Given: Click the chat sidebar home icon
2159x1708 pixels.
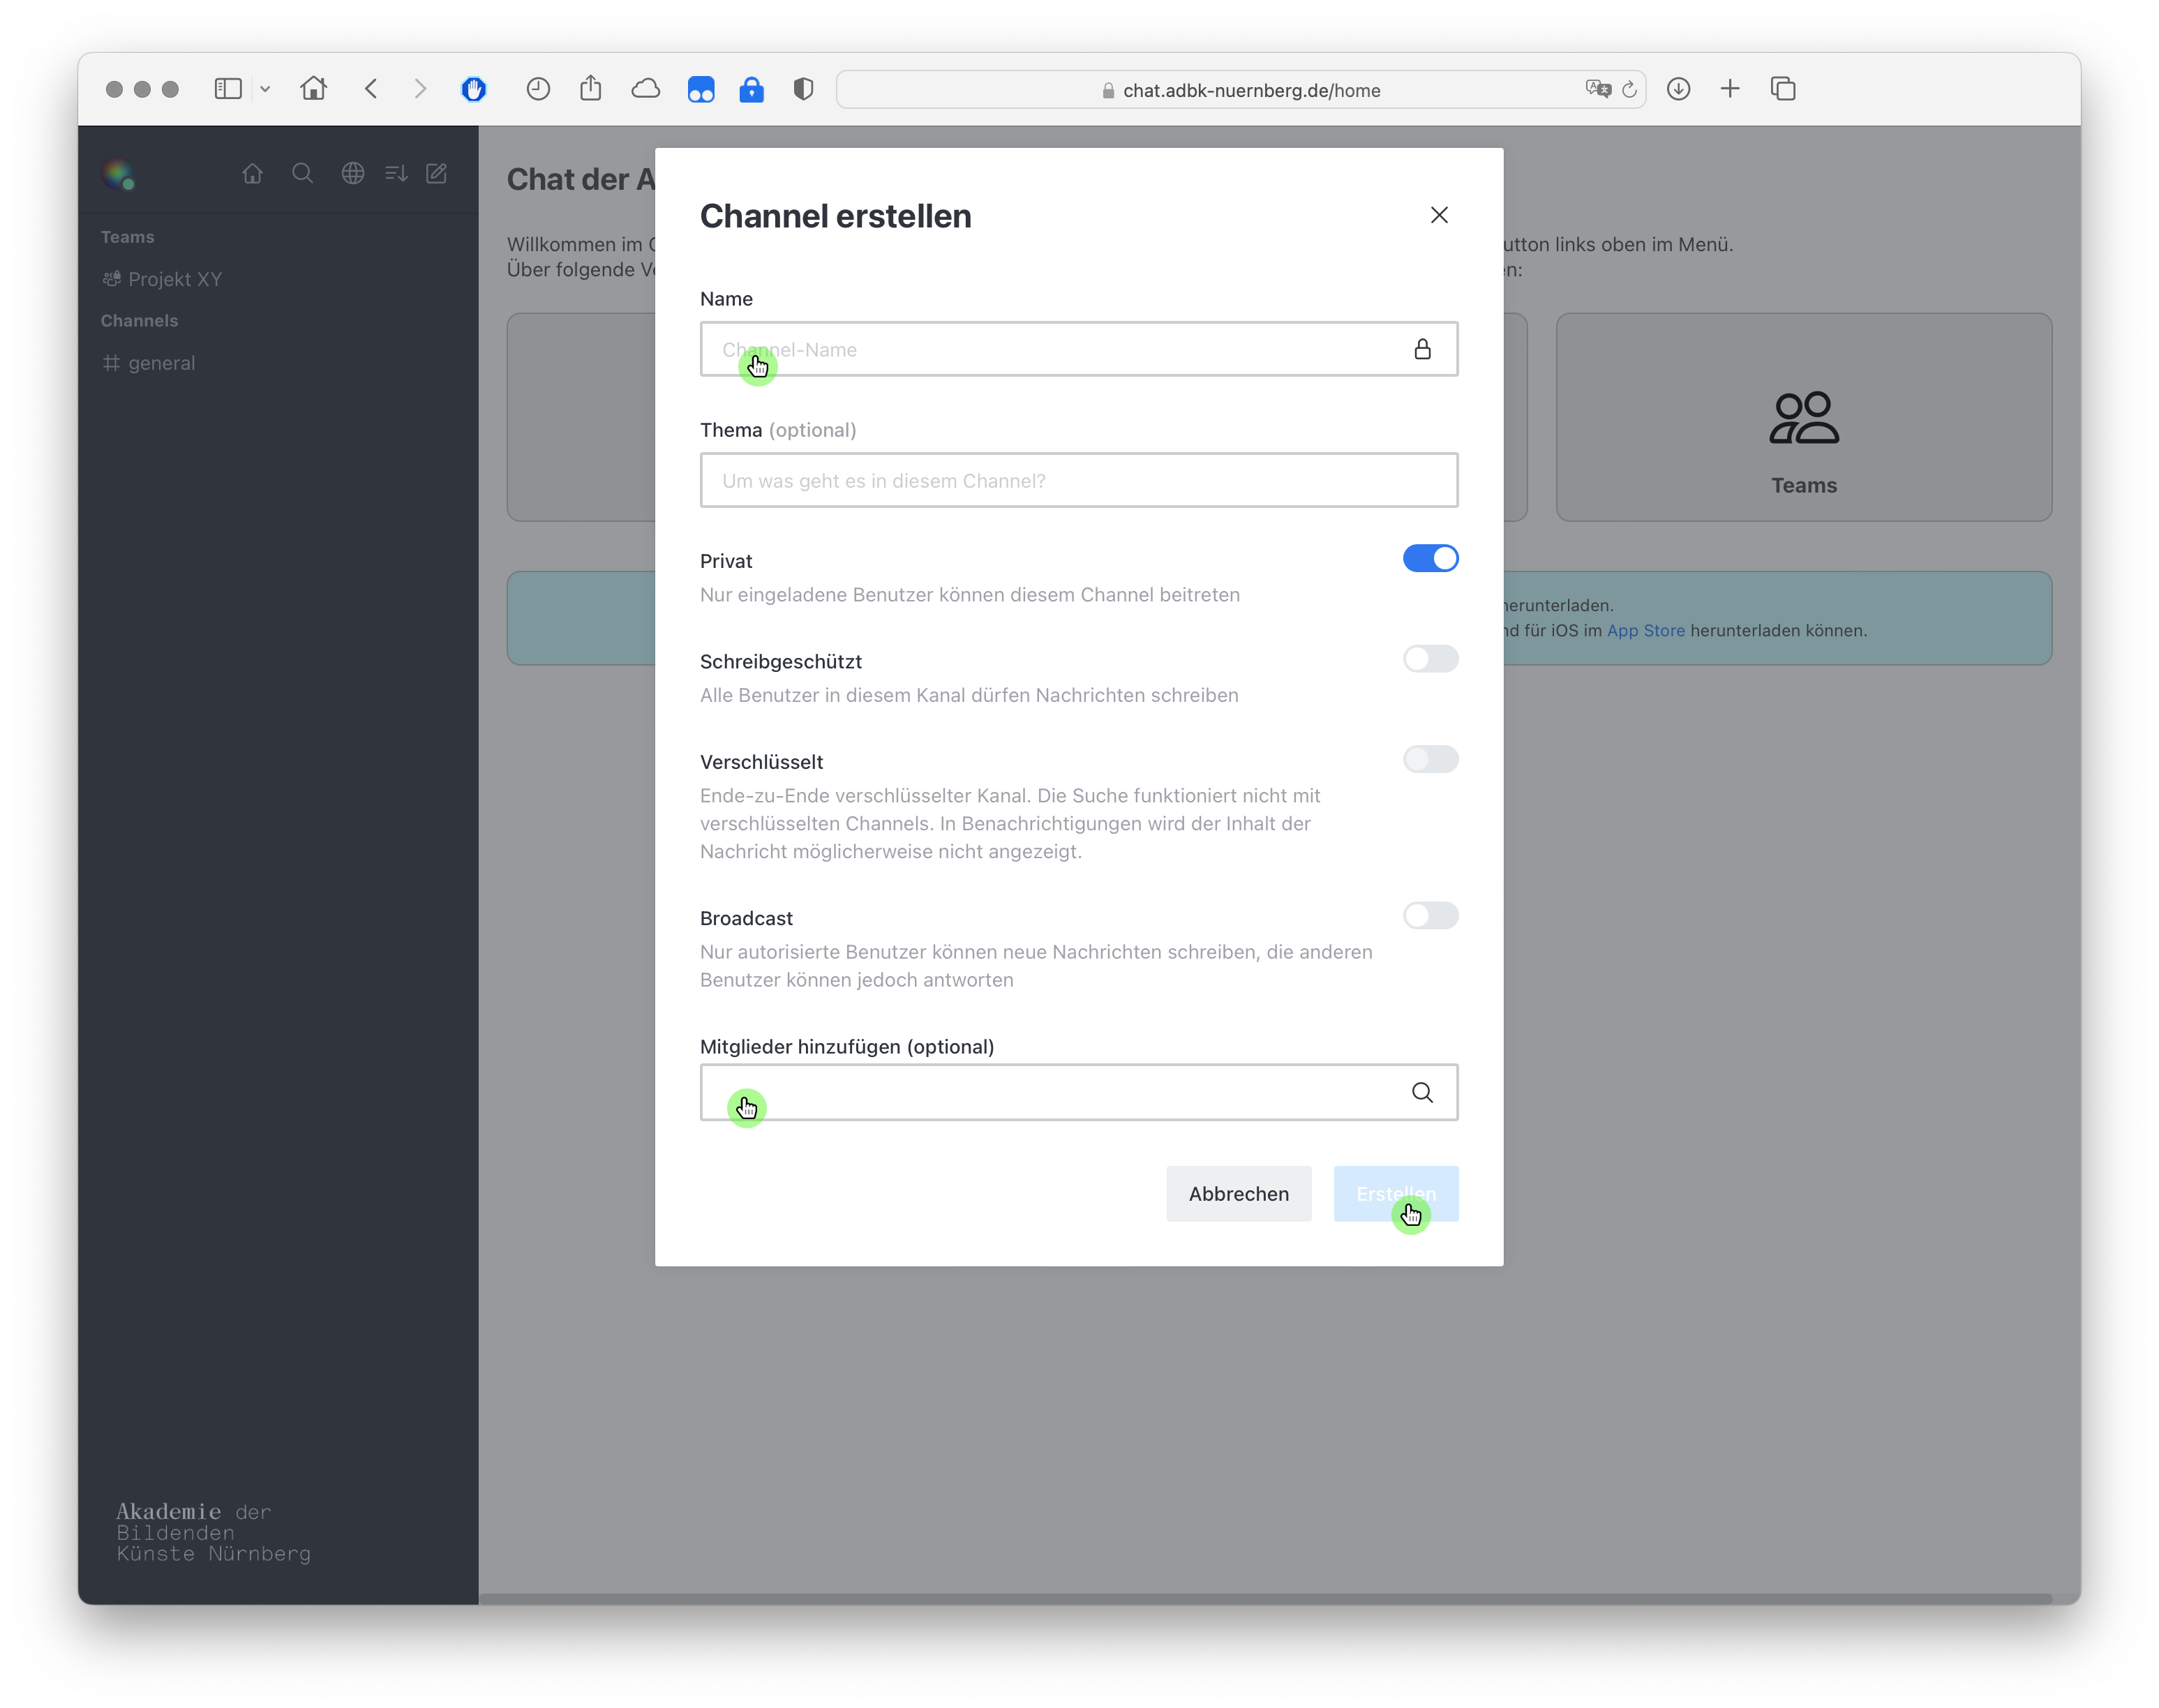Looking at the screenshot, I should tap(252, 173).
